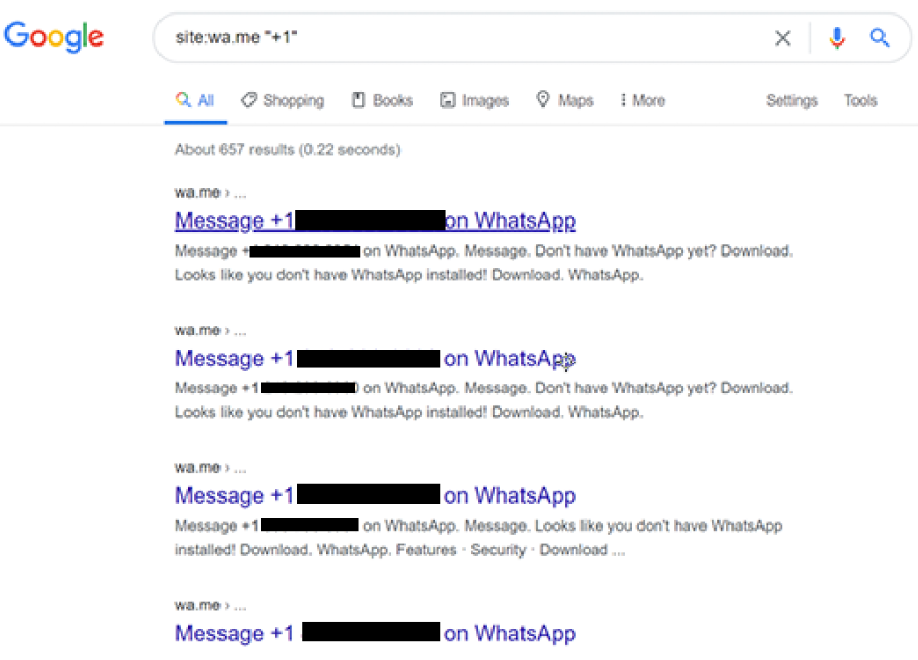
Task: Select the All results tab
Action: click(196, 100)
